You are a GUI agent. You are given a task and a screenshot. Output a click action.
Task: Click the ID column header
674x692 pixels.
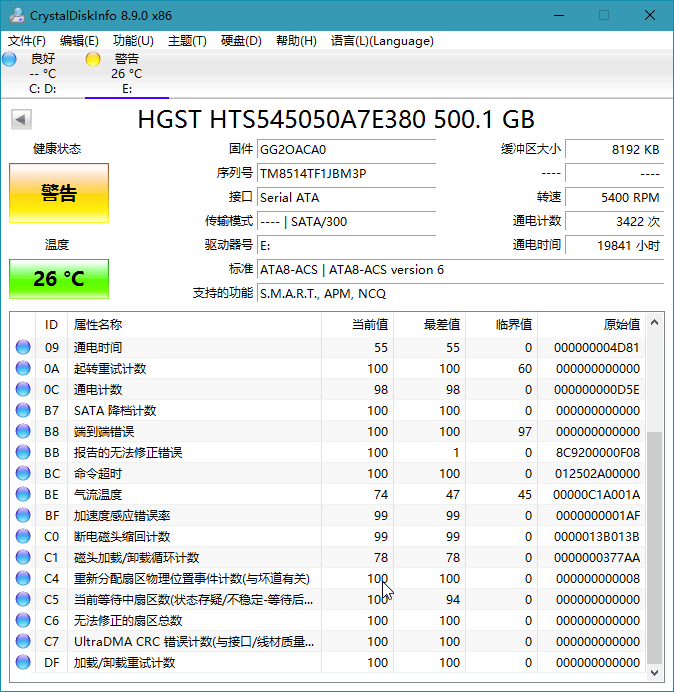click(x=52, y=325)
